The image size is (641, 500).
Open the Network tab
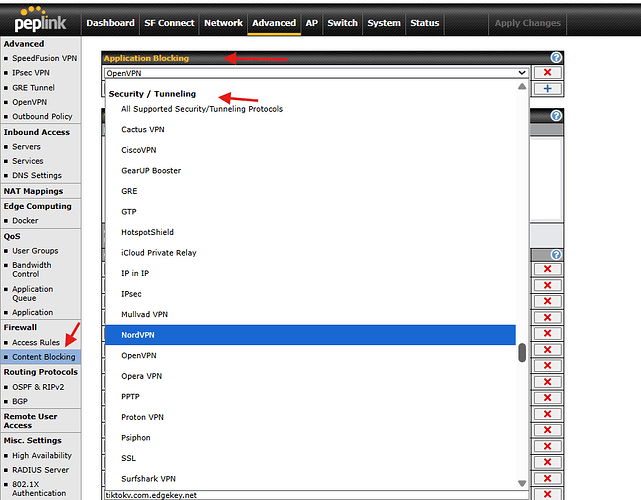[223, 23]
